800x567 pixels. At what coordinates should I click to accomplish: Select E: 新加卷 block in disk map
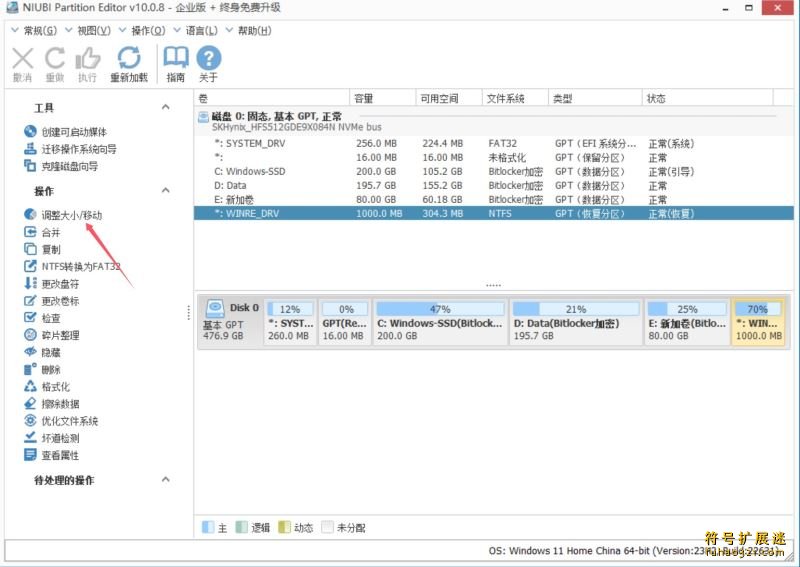pos(687,322)
